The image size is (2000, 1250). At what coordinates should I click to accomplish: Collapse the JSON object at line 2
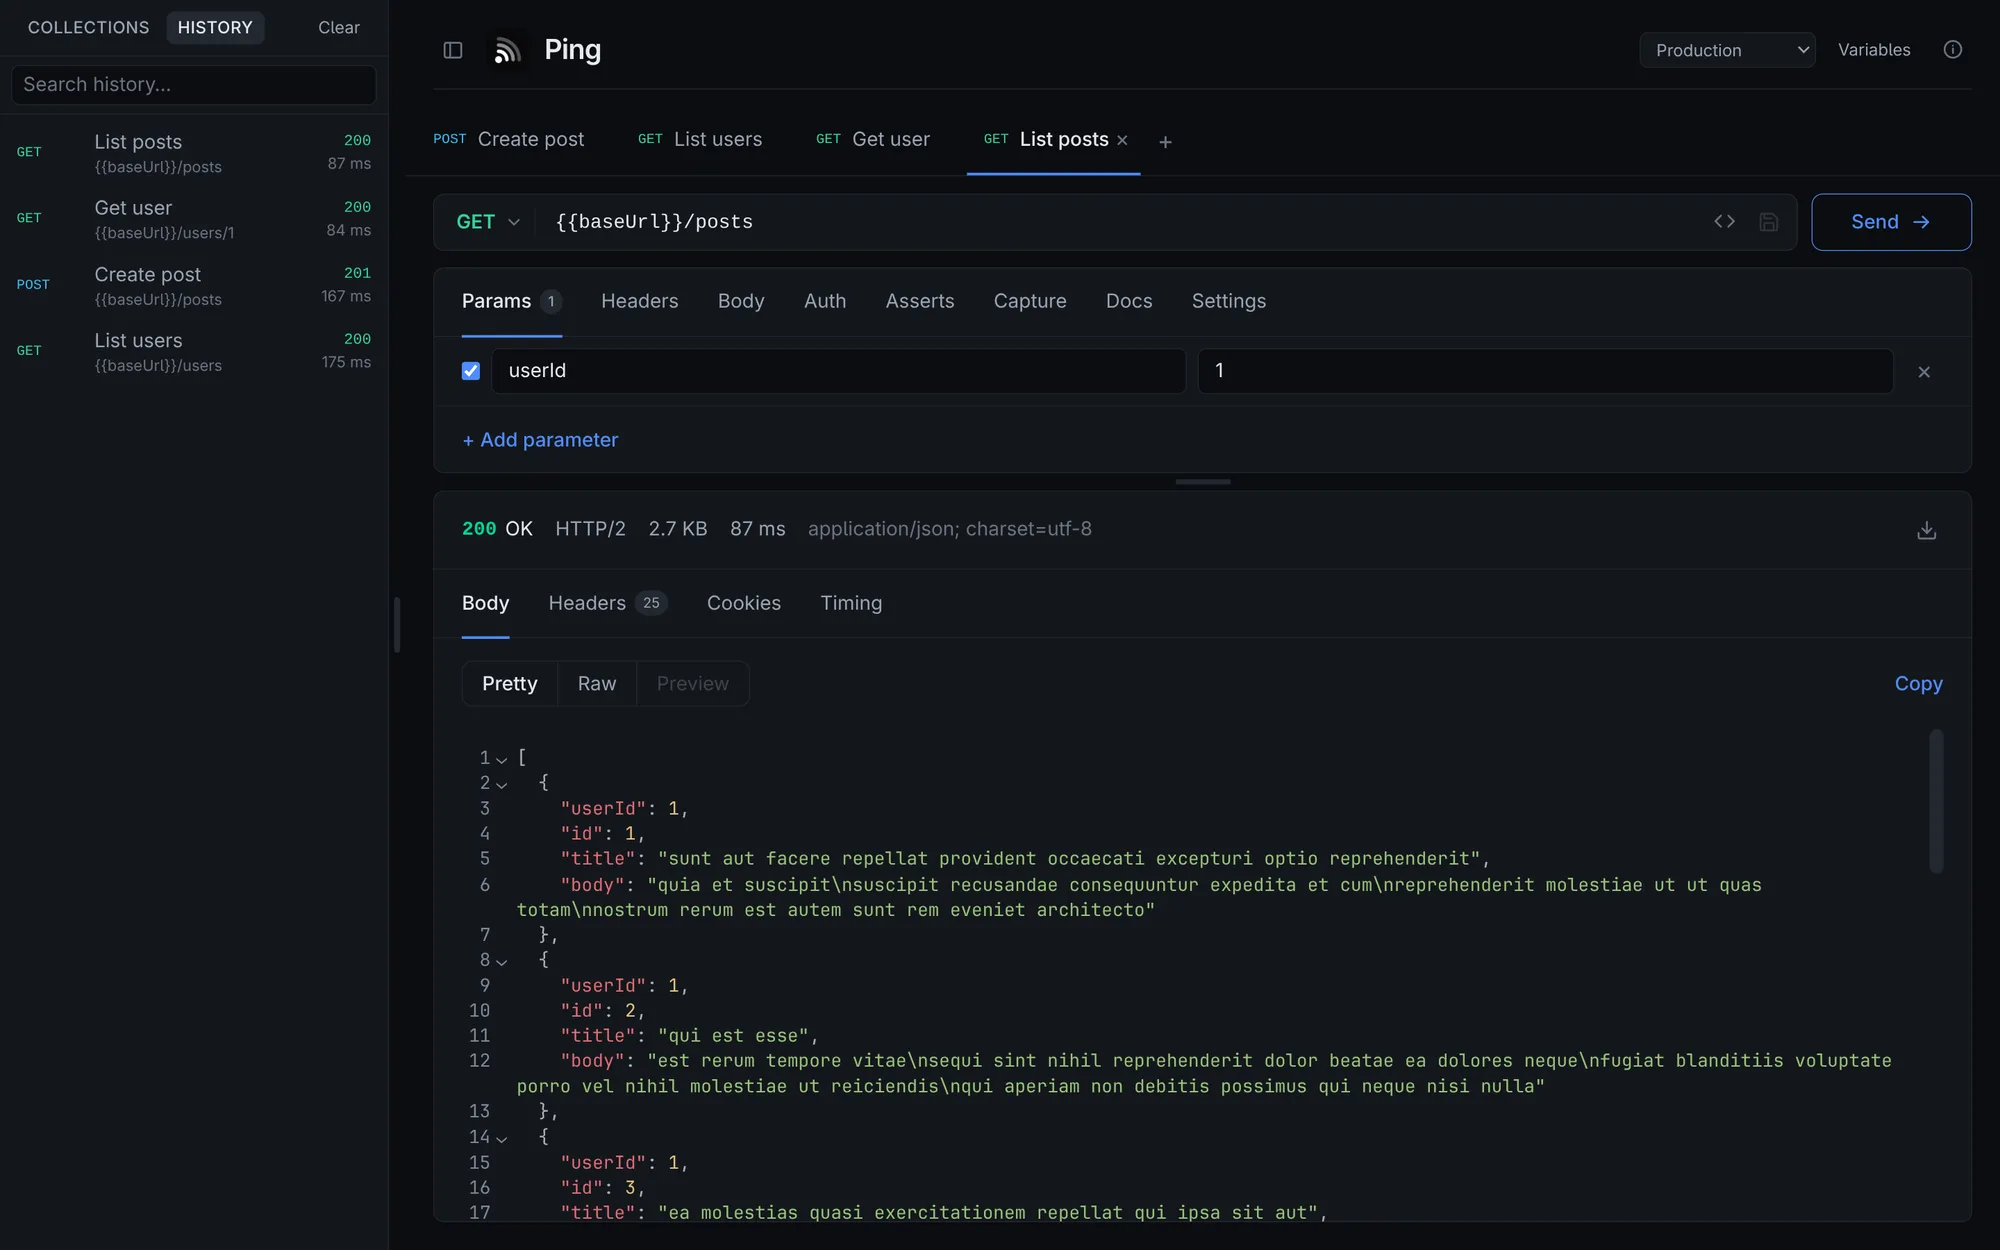click(501, 784)
